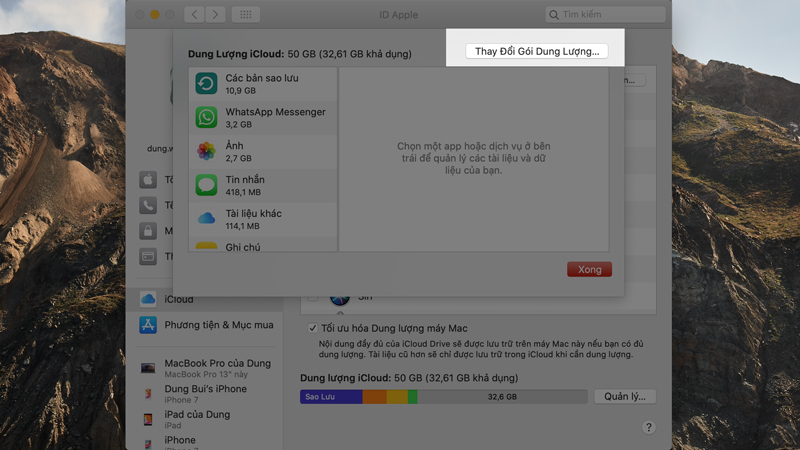
Task: Toggle Tối ưu hóa Dung lượng máy Mac
Action: (313, 328)
